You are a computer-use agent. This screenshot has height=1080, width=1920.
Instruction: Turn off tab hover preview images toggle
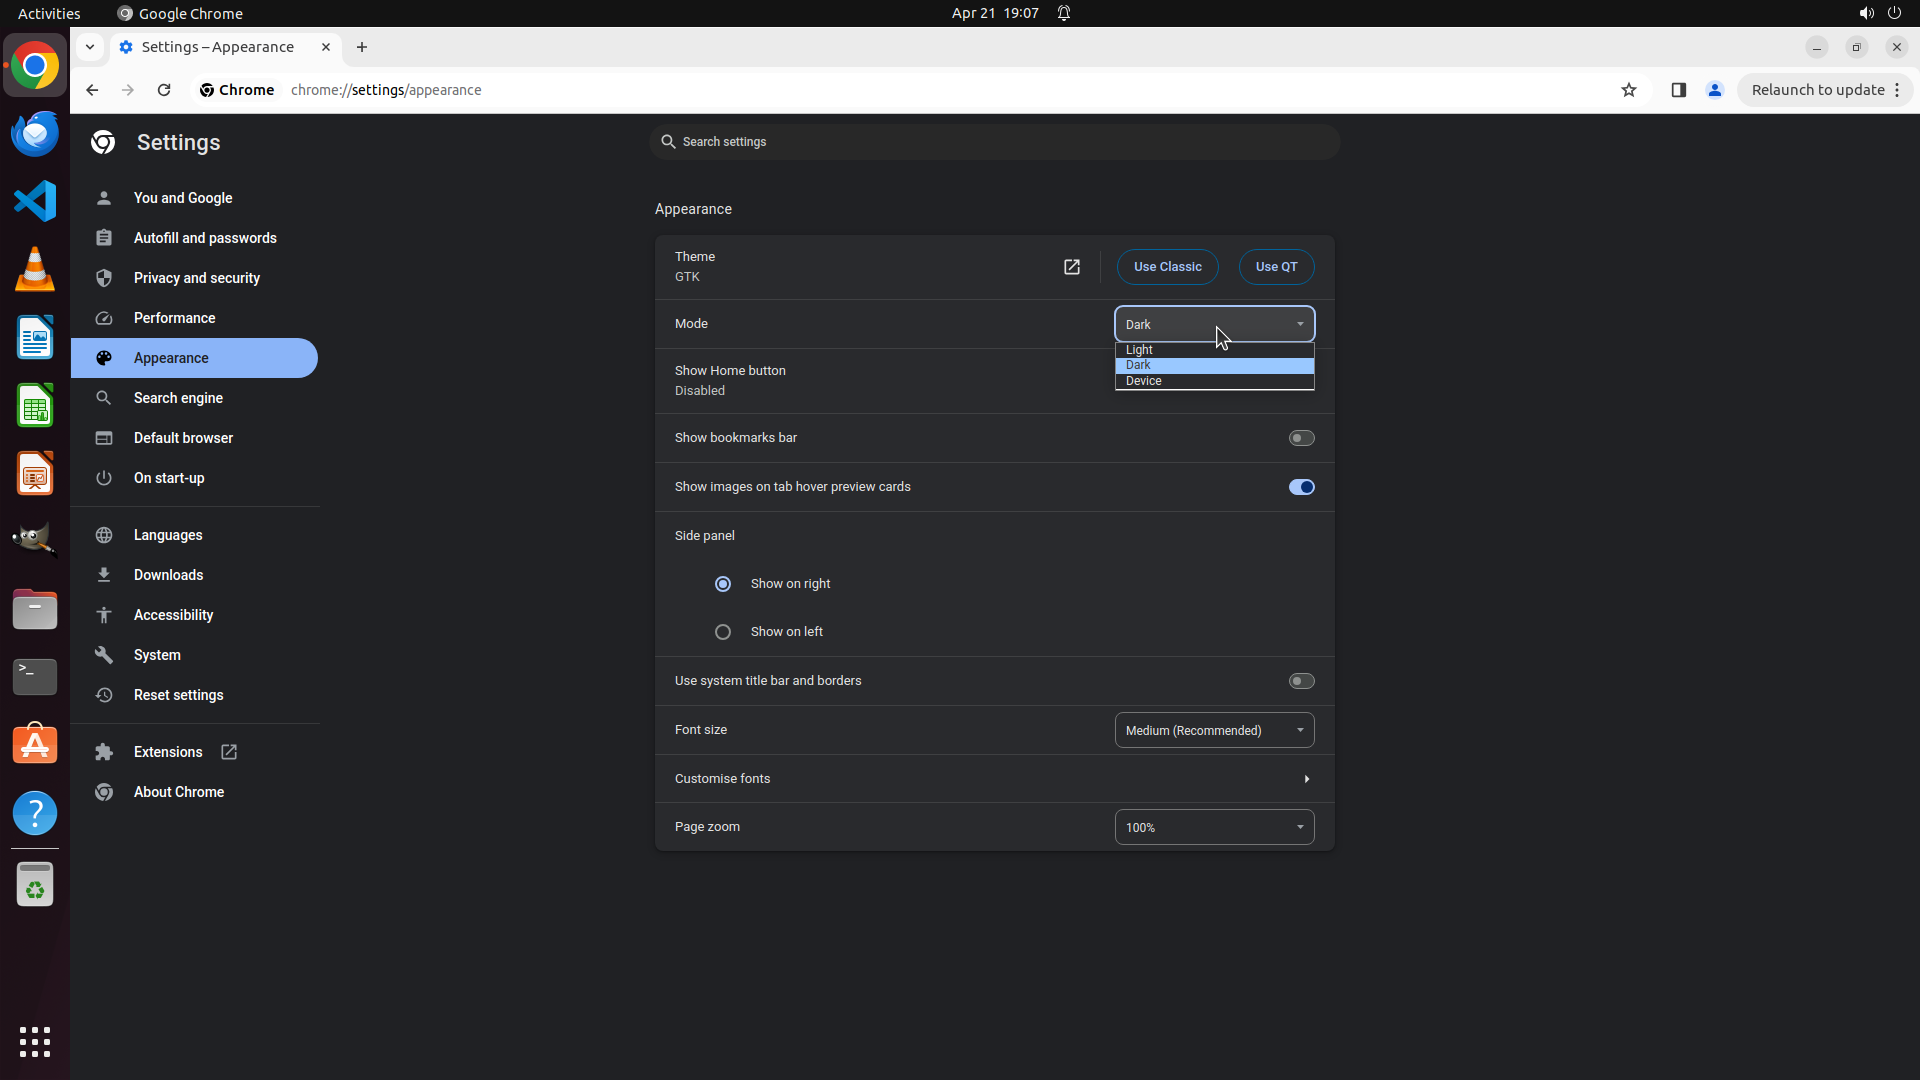1301,487
